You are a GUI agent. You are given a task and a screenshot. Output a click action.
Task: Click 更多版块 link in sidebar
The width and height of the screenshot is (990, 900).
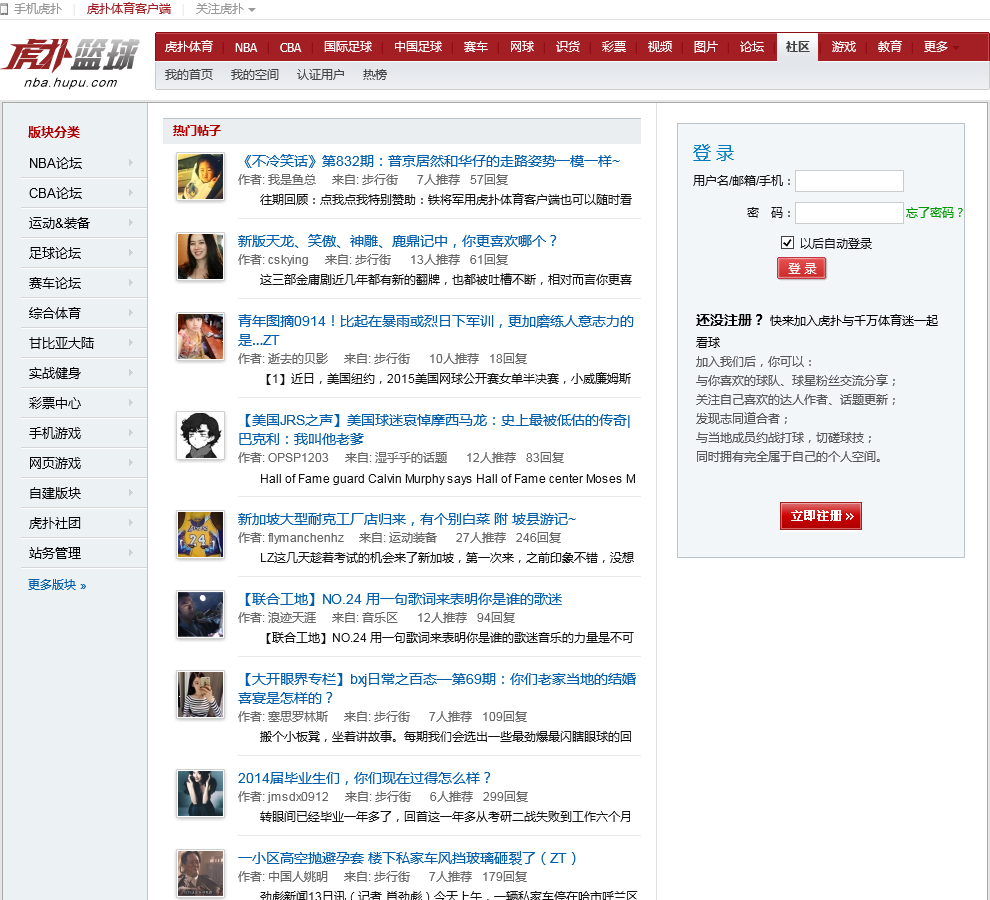coord(57,585)
